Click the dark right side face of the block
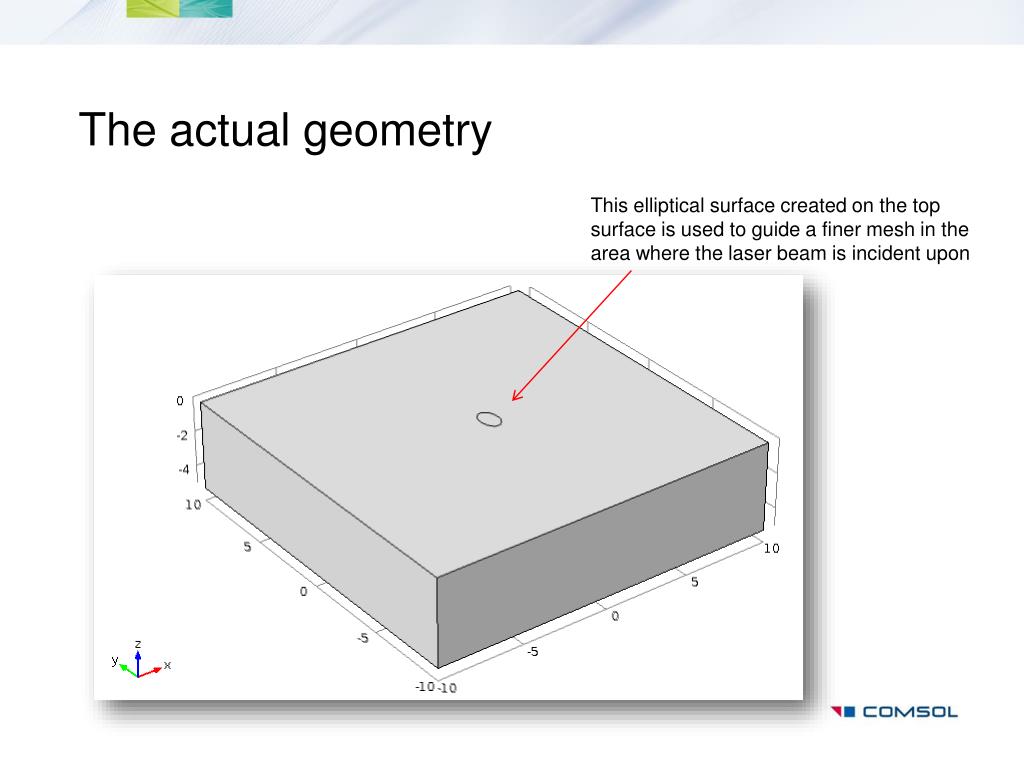Viewport: 1024px width, 768px height. (602, 557)
